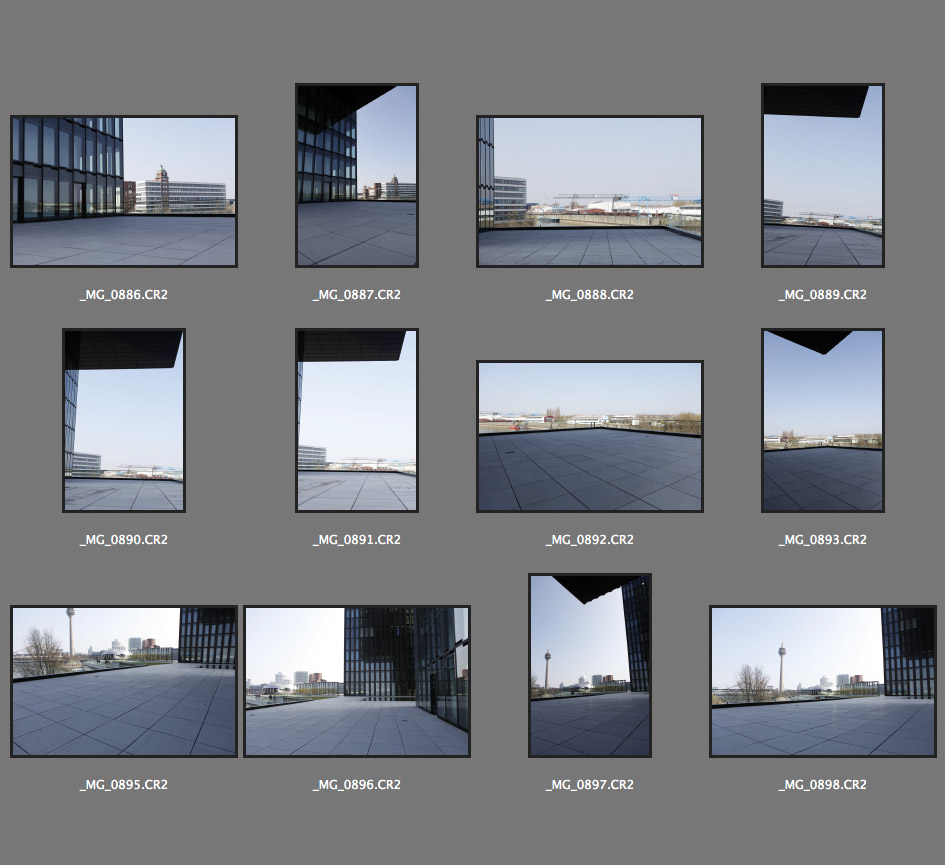This screenshot has width=945, height=865.
Task: Click the _MG_0892.CR2 filename caption
Action: [x=590, y=540]
